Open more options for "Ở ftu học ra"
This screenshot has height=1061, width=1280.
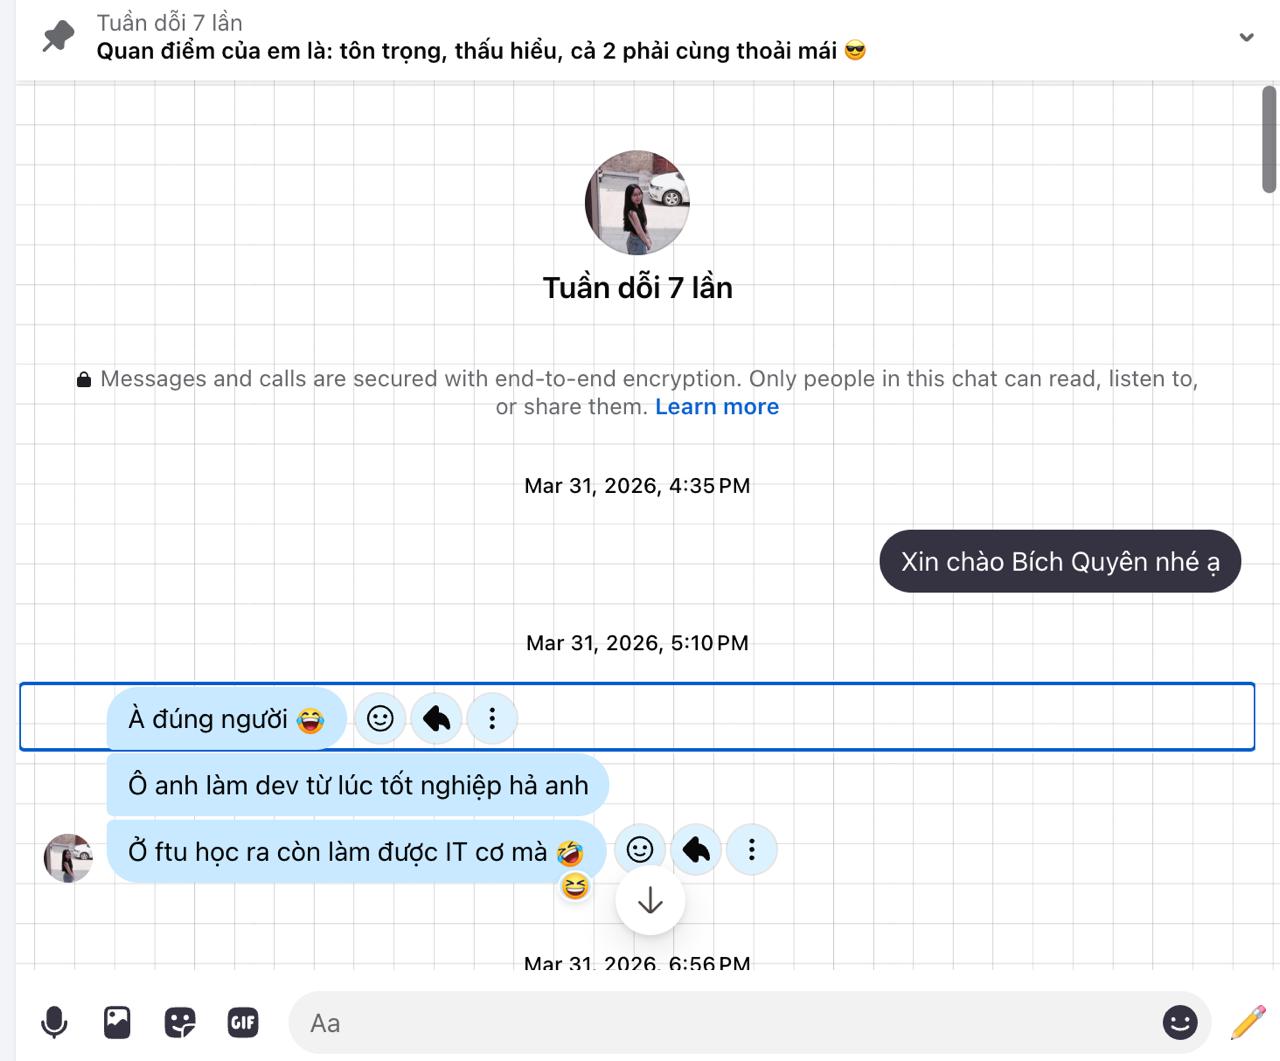752,850
